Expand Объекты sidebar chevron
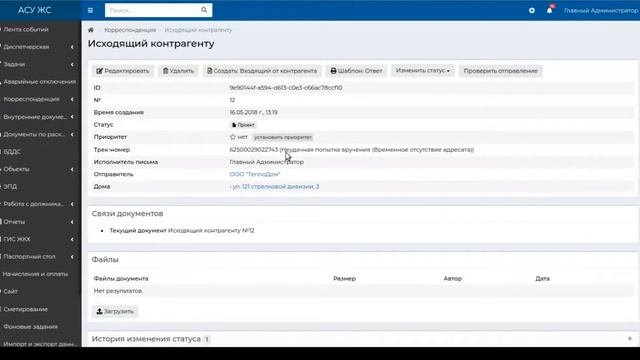 (x=72, y=169)
